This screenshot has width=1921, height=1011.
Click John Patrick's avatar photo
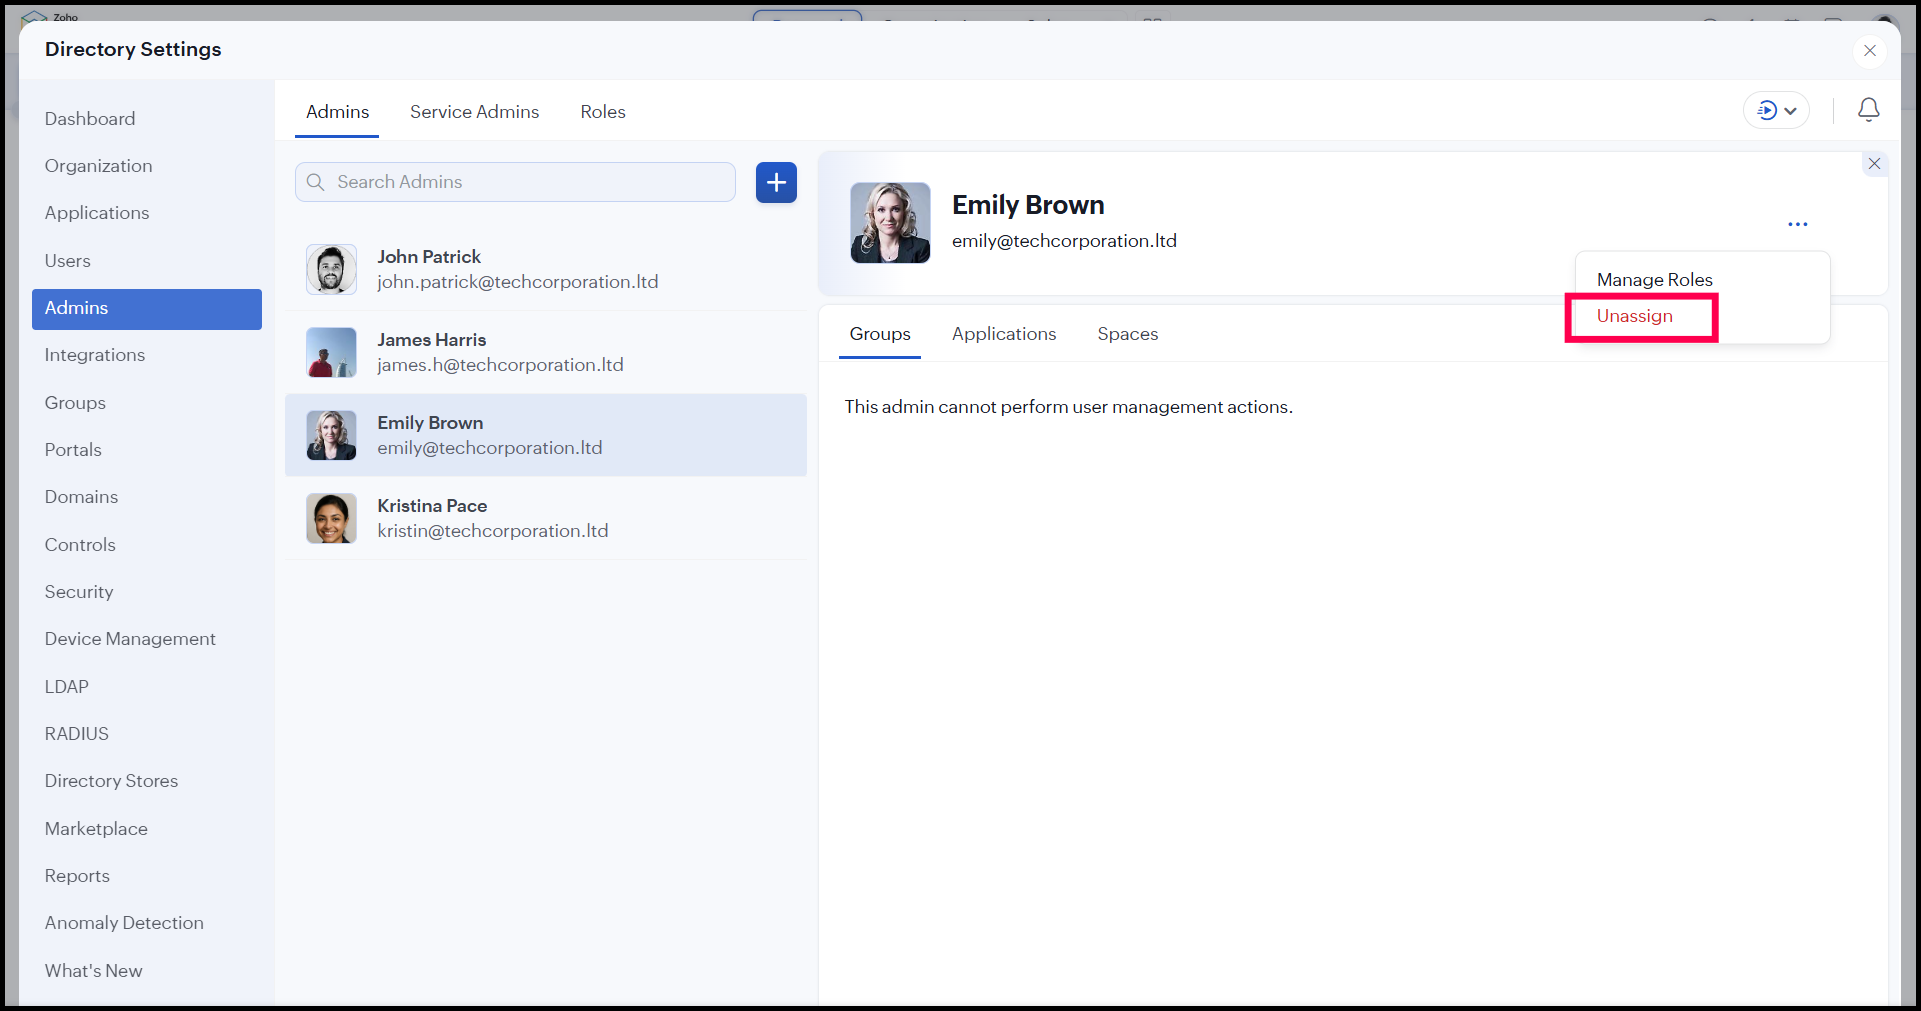331,270
